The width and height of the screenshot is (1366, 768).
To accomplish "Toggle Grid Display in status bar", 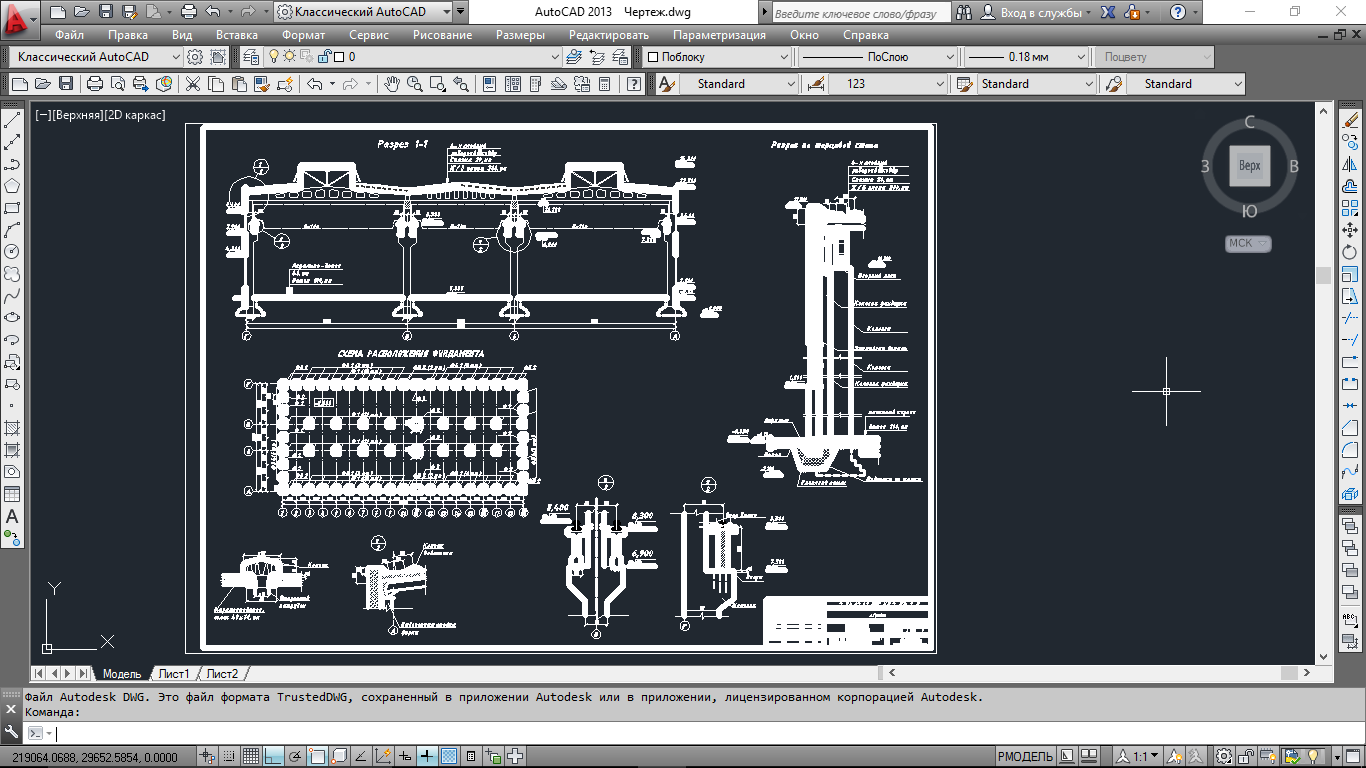I will tap(251, 757).
